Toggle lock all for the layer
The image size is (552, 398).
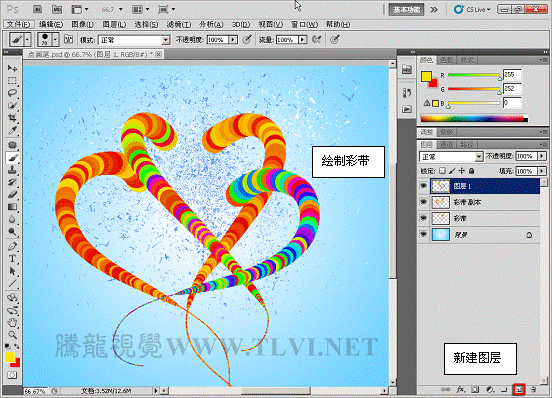(x=471, y=171)
